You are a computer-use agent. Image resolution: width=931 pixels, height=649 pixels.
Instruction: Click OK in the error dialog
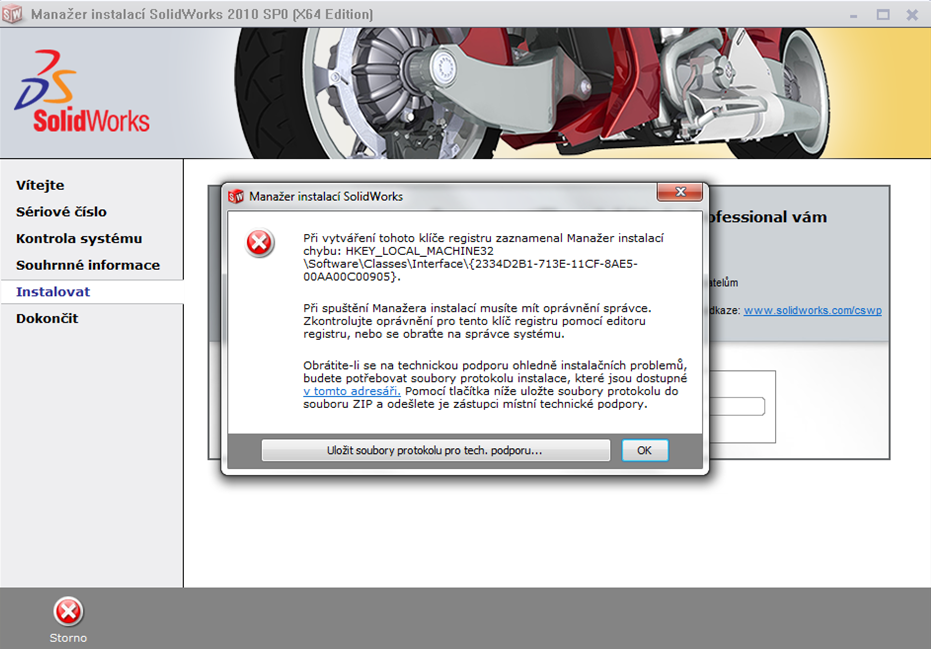[x=645, y=450]
